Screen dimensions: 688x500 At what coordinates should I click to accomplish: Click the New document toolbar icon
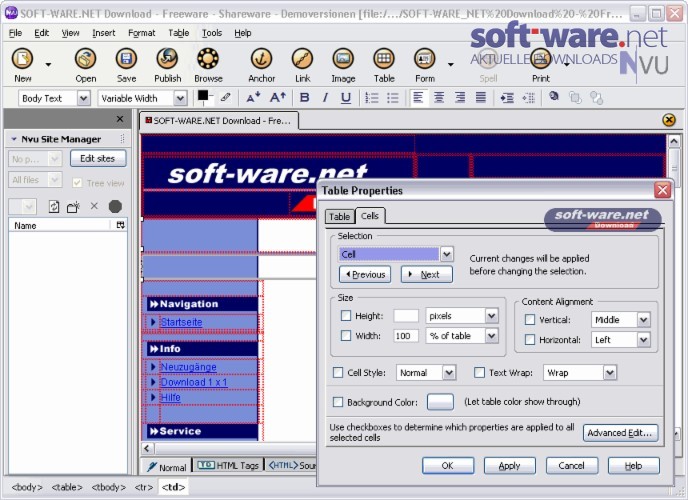[x=22, y=58]
